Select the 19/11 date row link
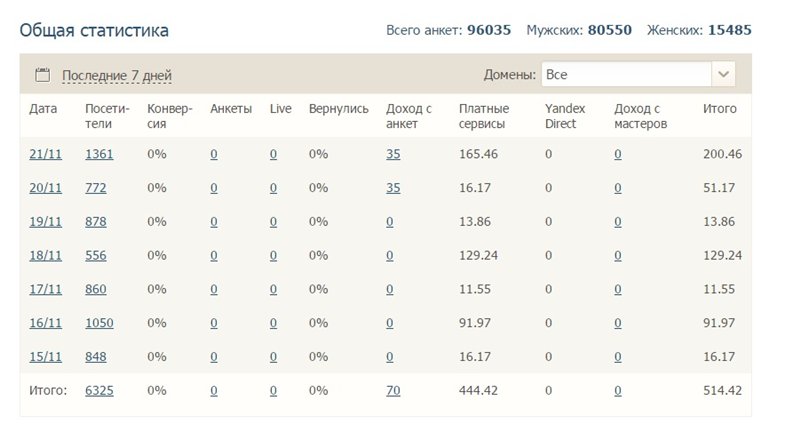The height and width of the screenshot is (432, 800). click(43, 222)
